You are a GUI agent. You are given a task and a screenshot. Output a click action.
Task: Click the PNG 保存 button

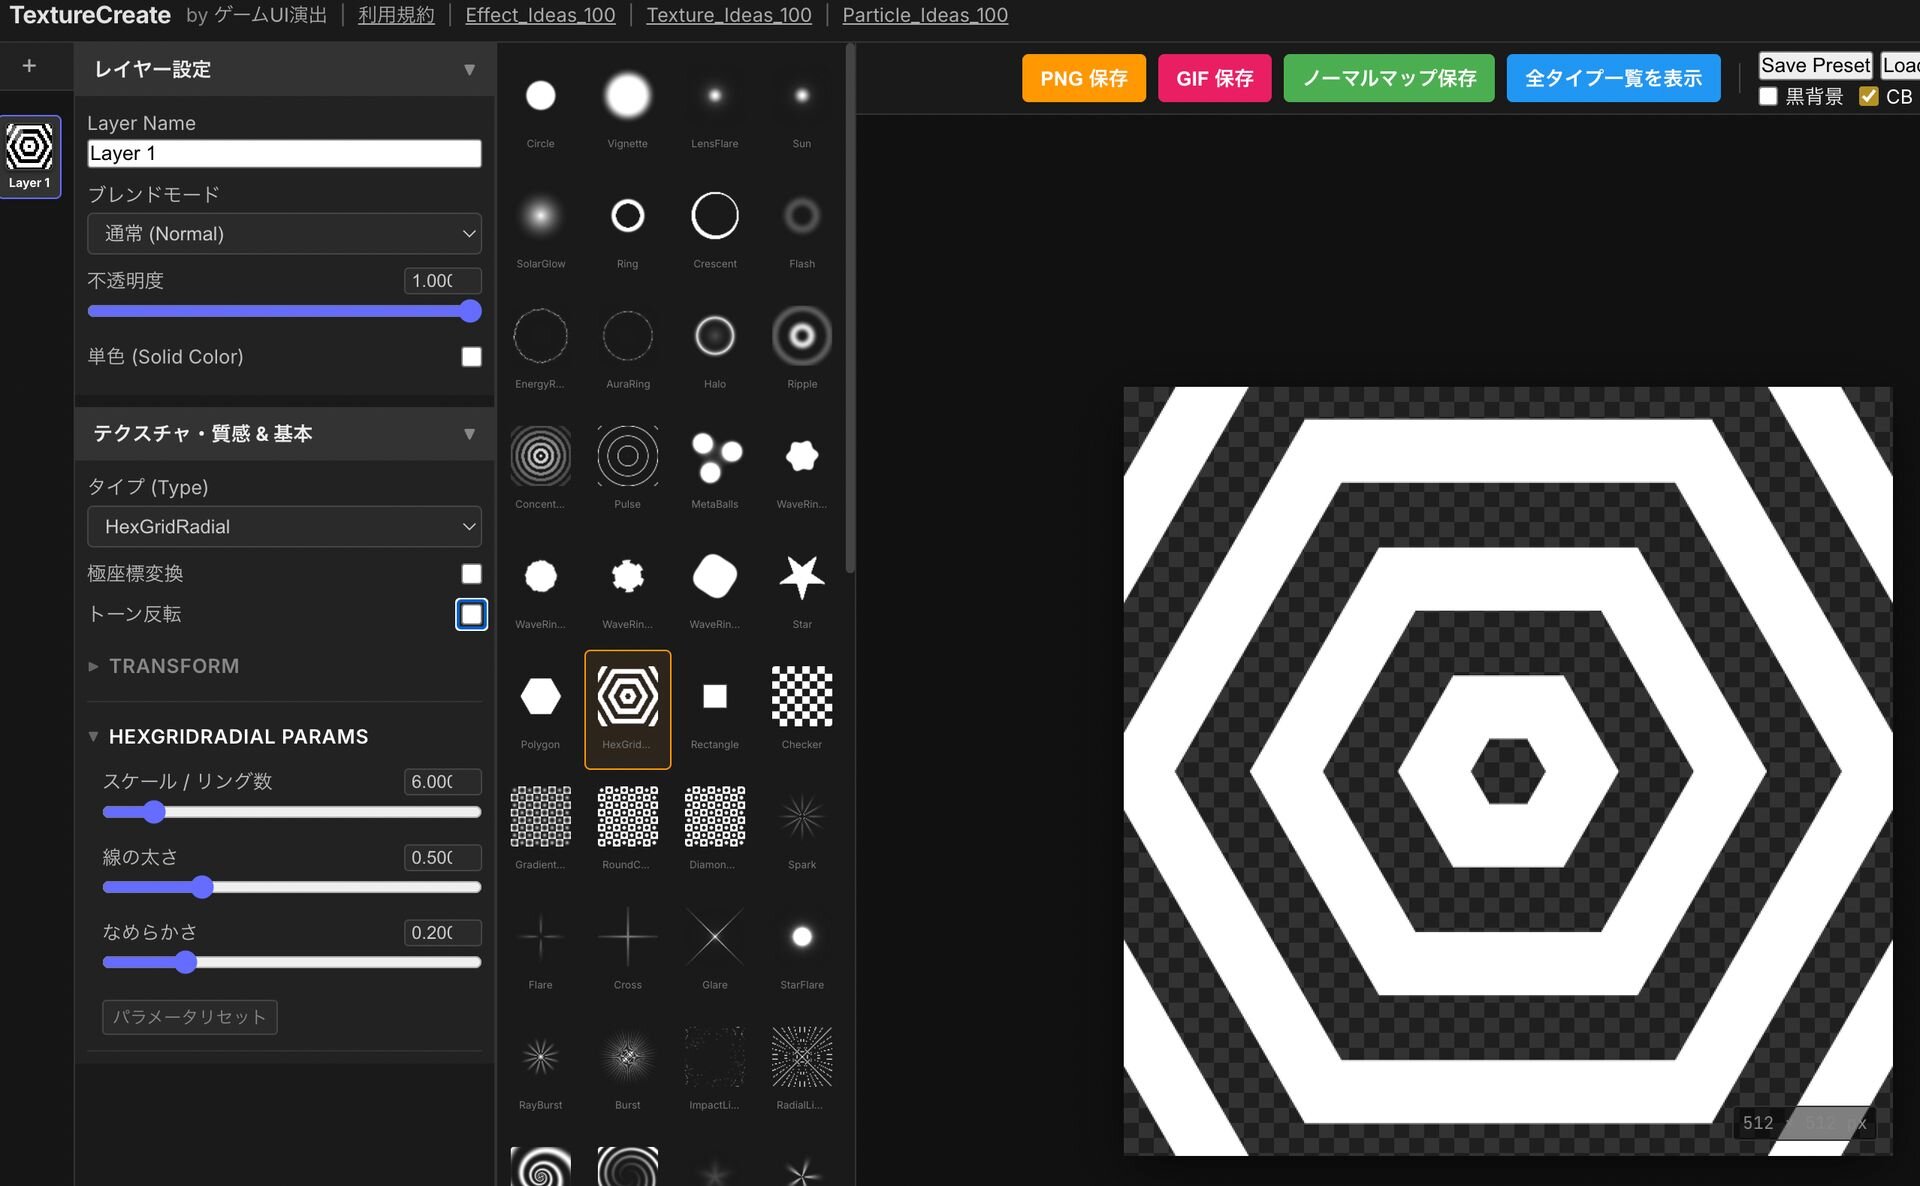coord(1083,78)
